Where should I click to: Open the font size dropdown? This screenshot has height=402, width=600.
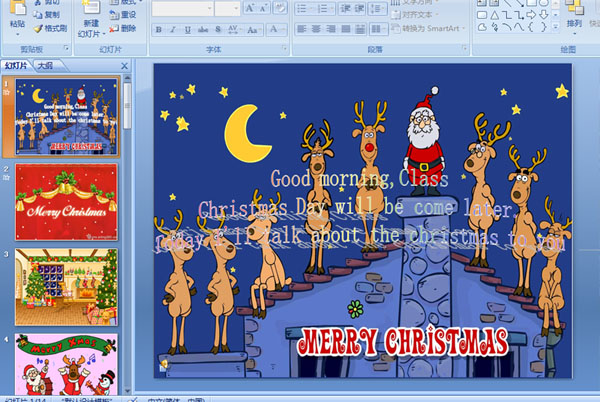236,10
